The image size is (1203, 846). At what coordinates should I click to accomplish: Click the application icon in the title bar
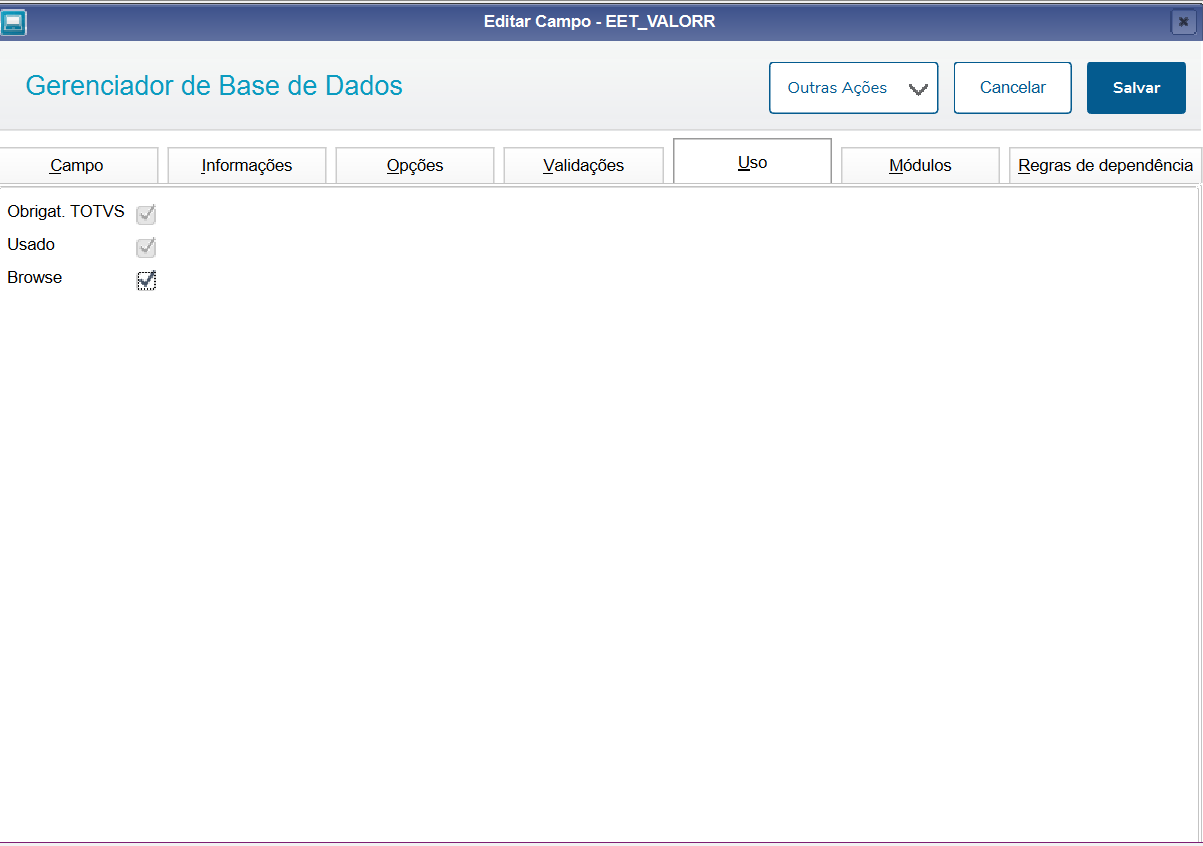pos(14,21)
